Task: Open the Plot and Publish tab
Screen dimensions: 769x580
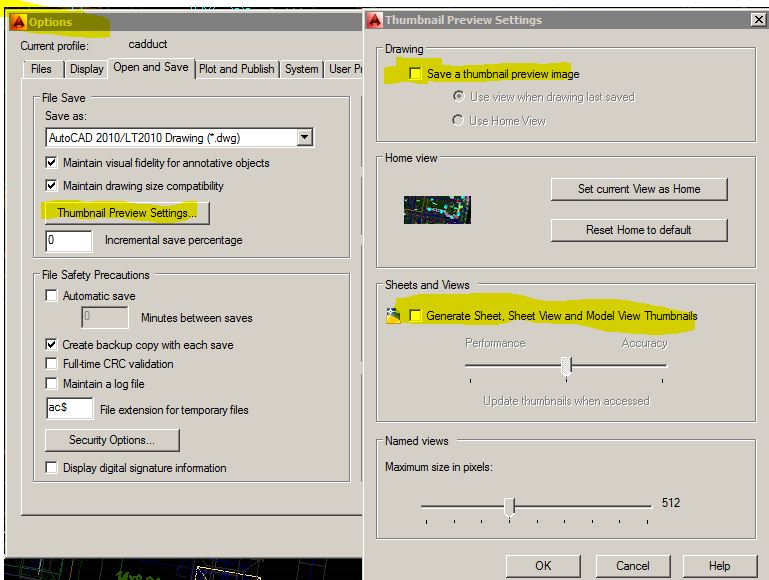Action: point(237,69)
